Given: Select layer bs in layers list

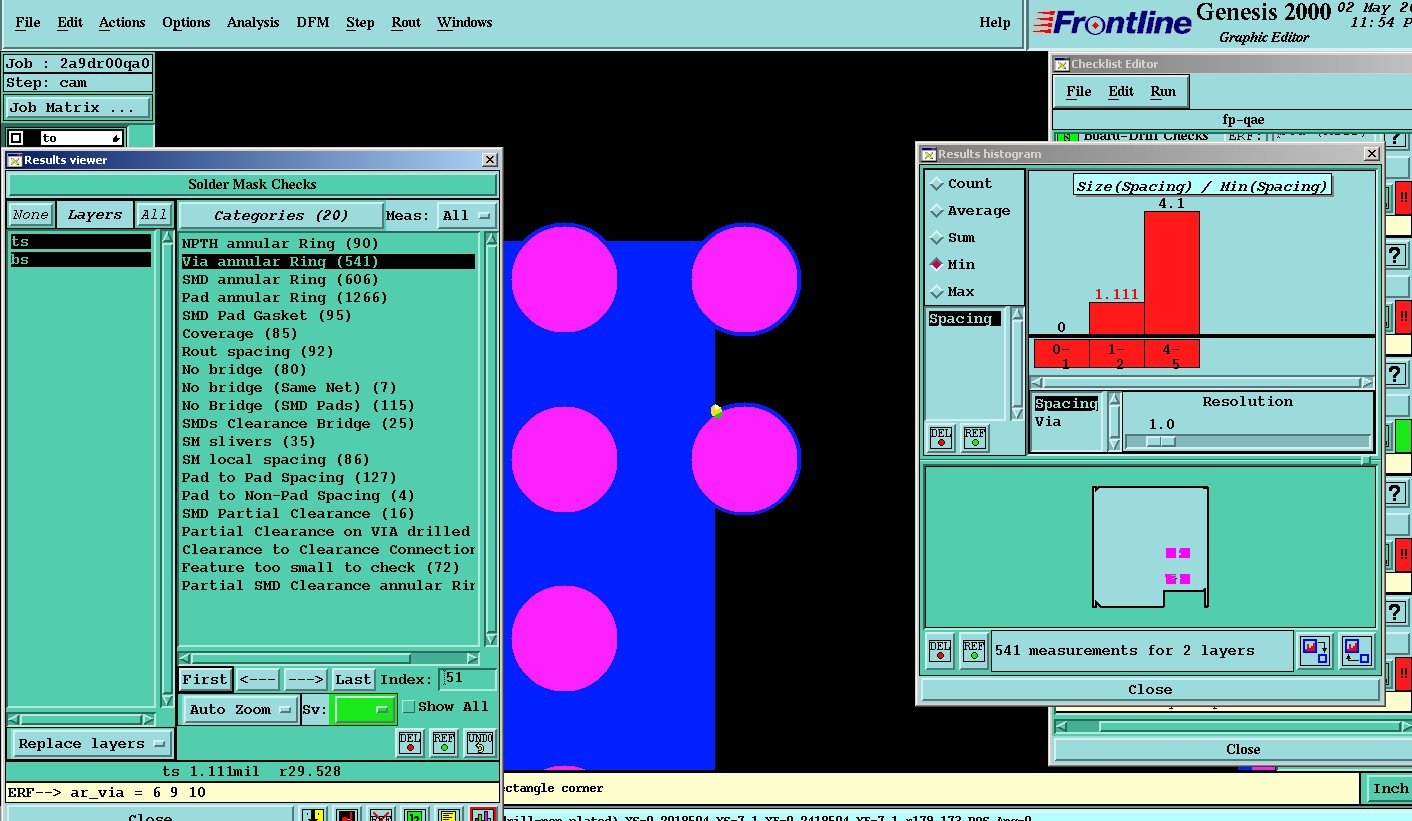Looking at the screenshot, I should coord(80,260).
